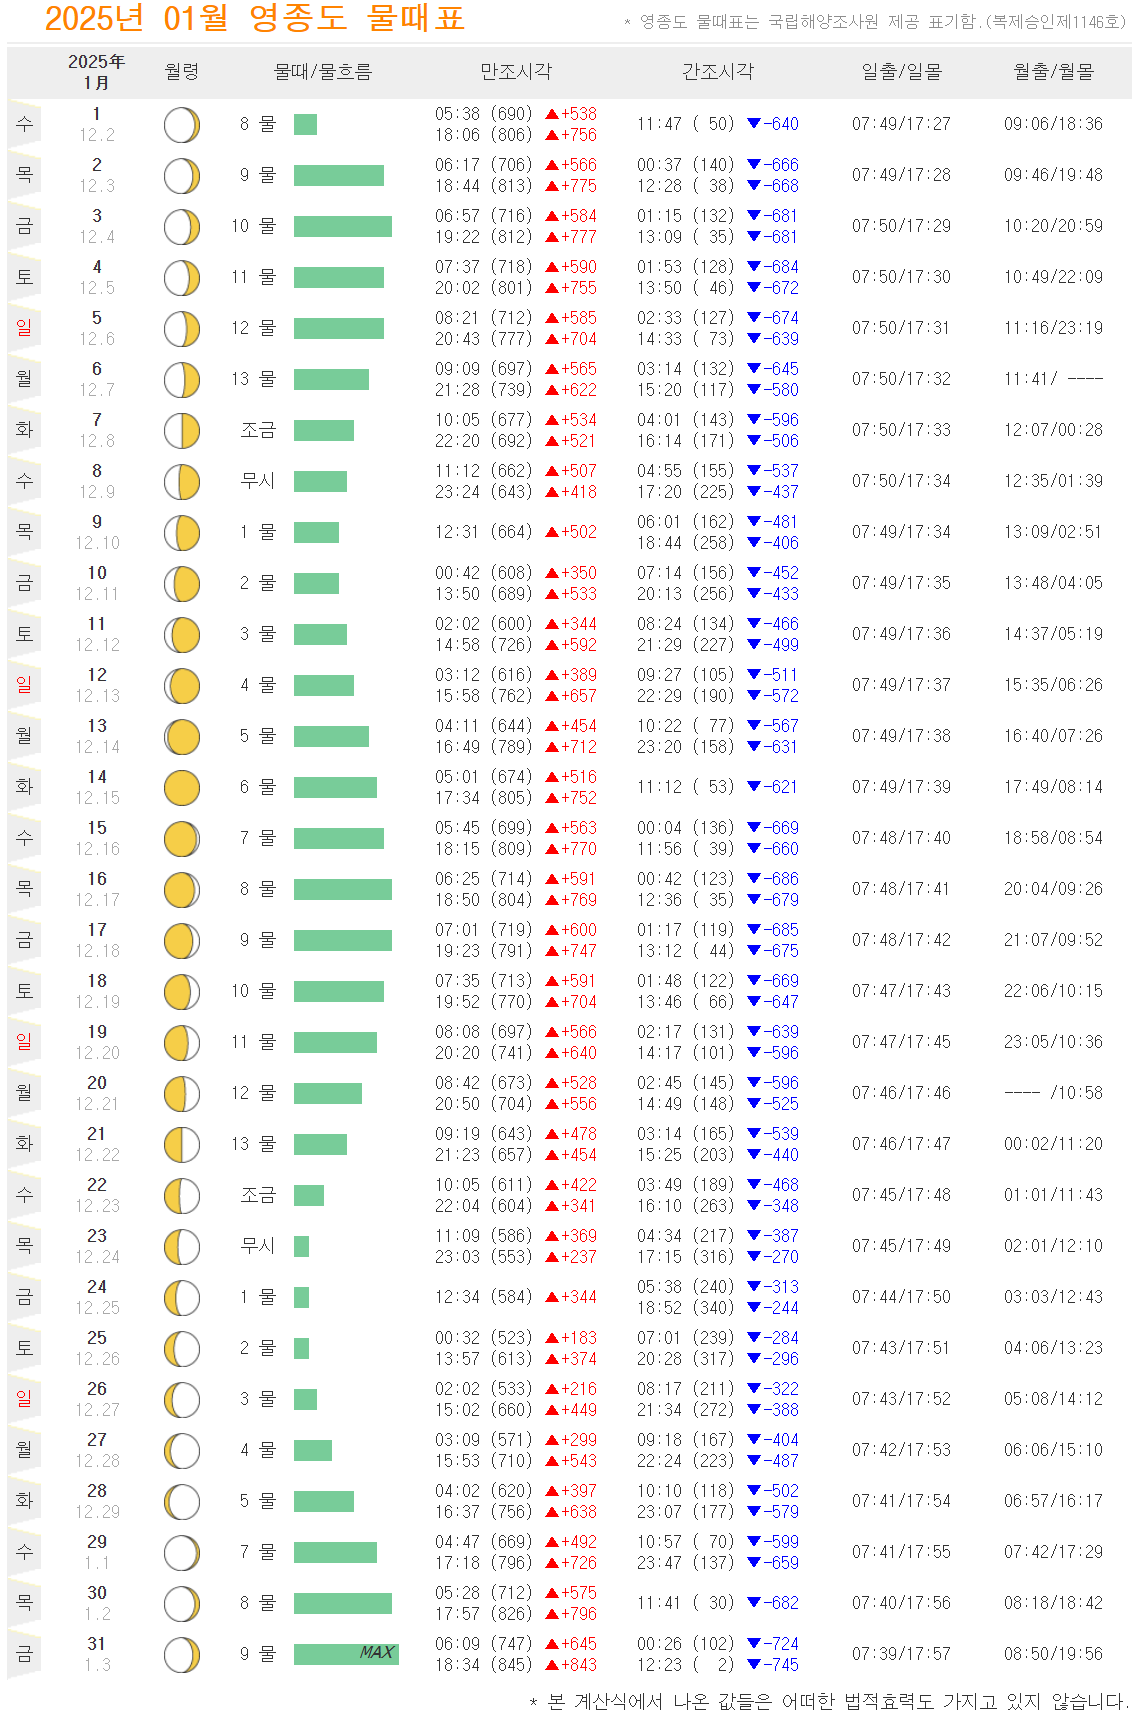Click the 13 물 label for January 6
1134x1717 pixels.
pos(254,379)
